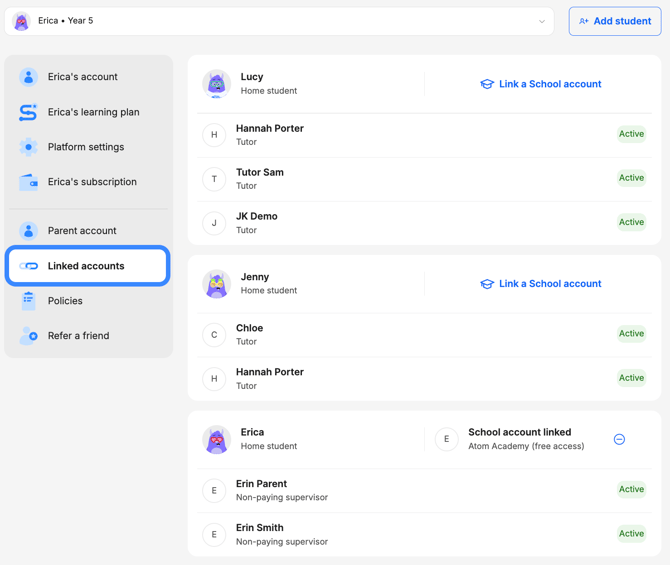670x565 pixels.
Task: Select the JK Demo name
Action: 257,216
